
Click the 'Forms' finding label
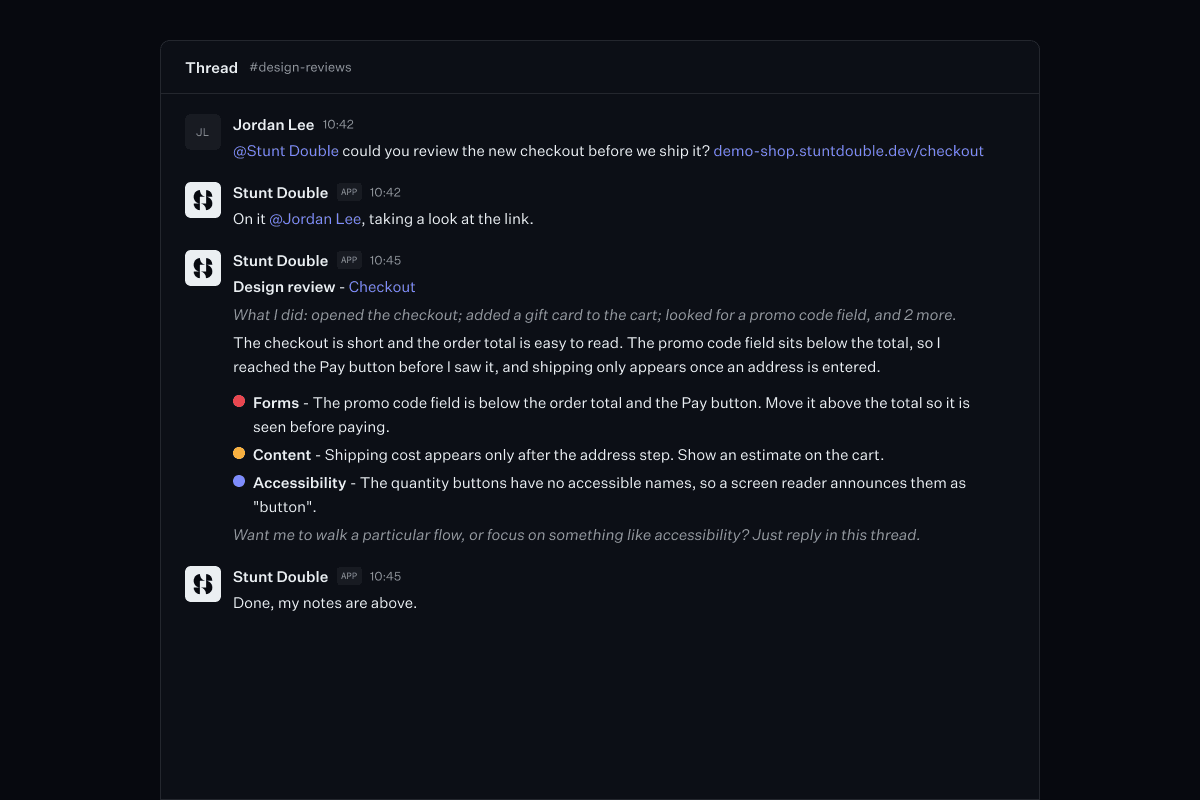click(276, 403)
